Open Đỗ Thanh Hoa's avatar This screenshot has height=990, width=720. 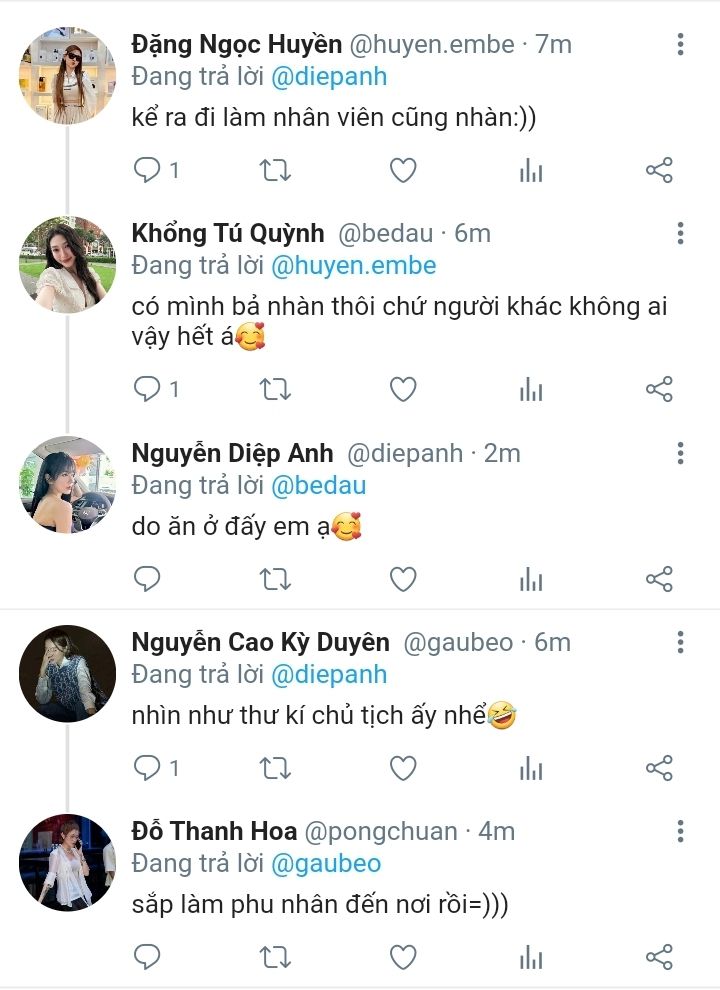(x=67, y=862)
